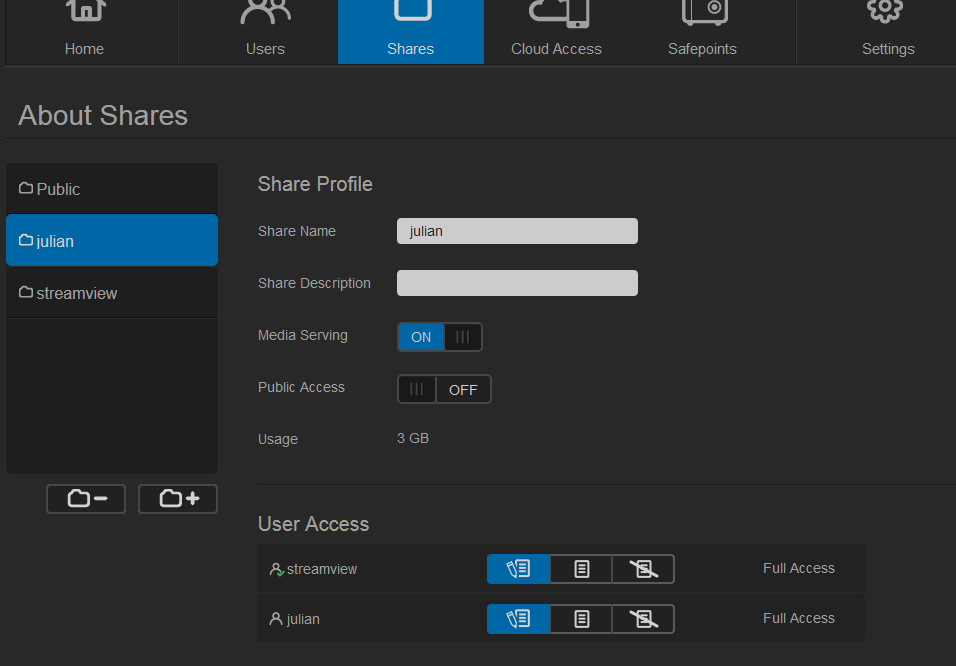Select the streamview share in list

point(112,293)
